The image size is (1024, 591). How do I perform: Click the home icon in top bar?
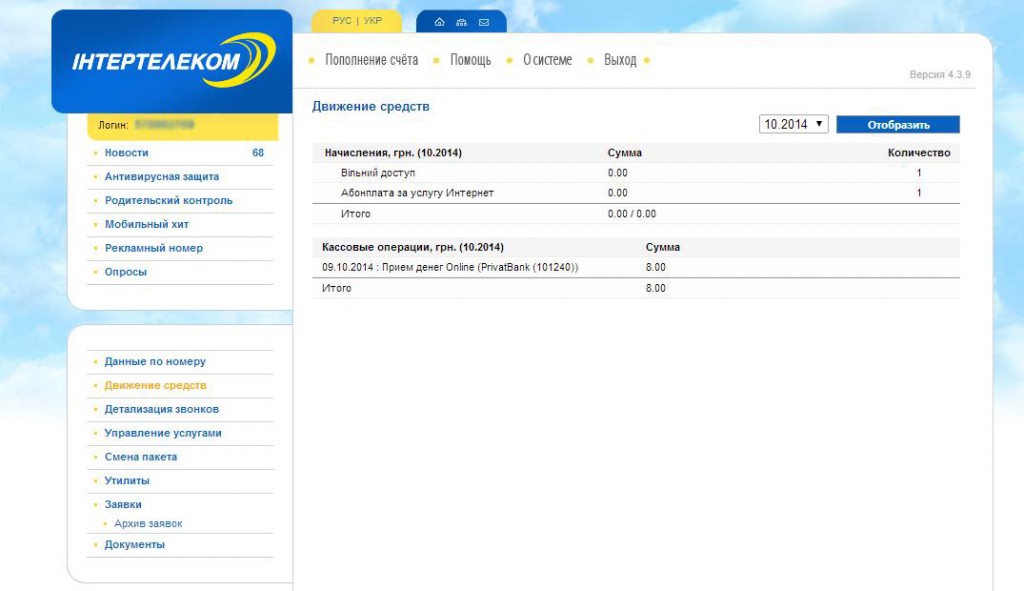click(439, 22)
